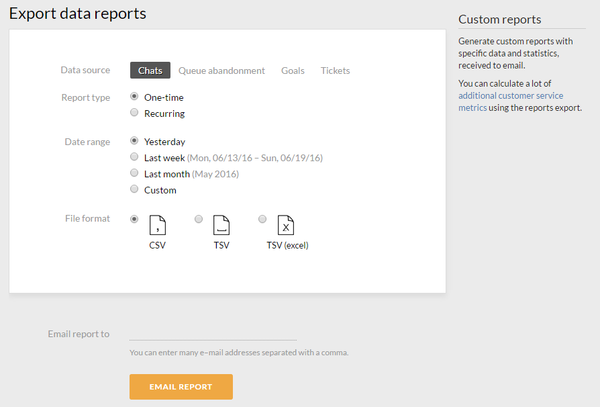
Task: Choose Last month (May 2016) range
Action: [135, 174]
